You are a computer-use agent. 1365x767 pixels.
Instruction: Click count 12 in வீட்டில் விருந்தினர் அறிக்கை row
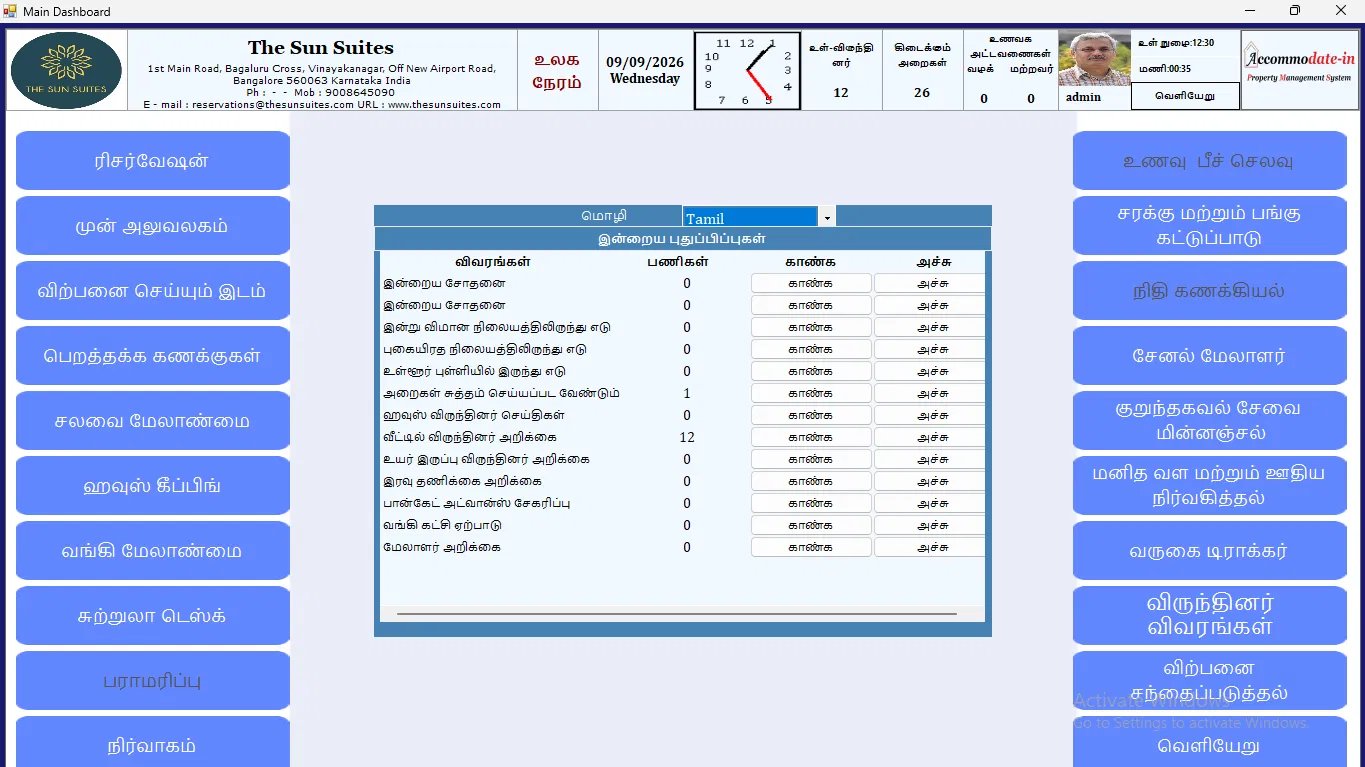tap(687, 437)
